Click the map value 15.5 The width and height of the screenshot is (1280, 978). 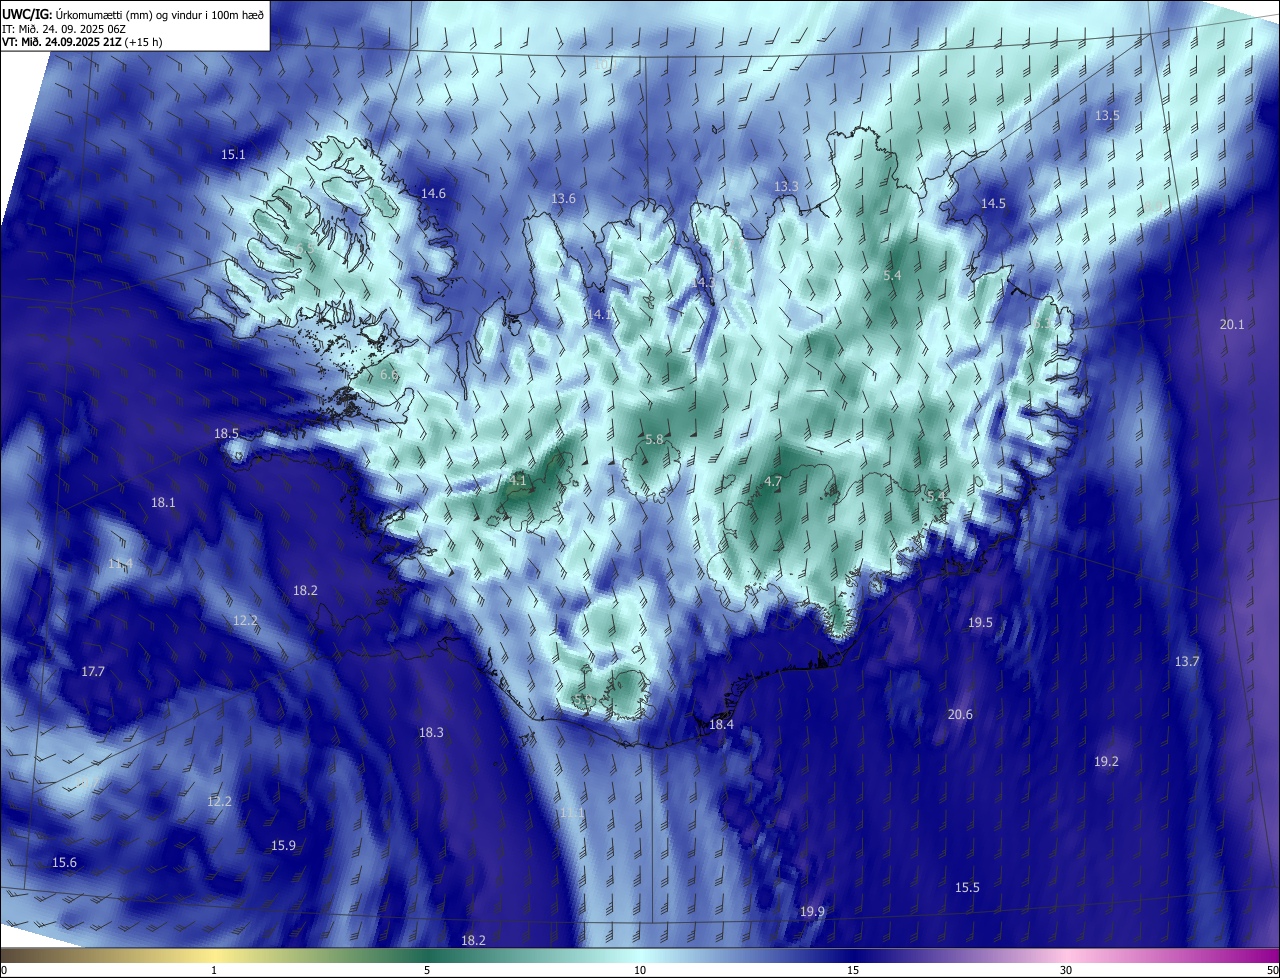pos(967,887)
